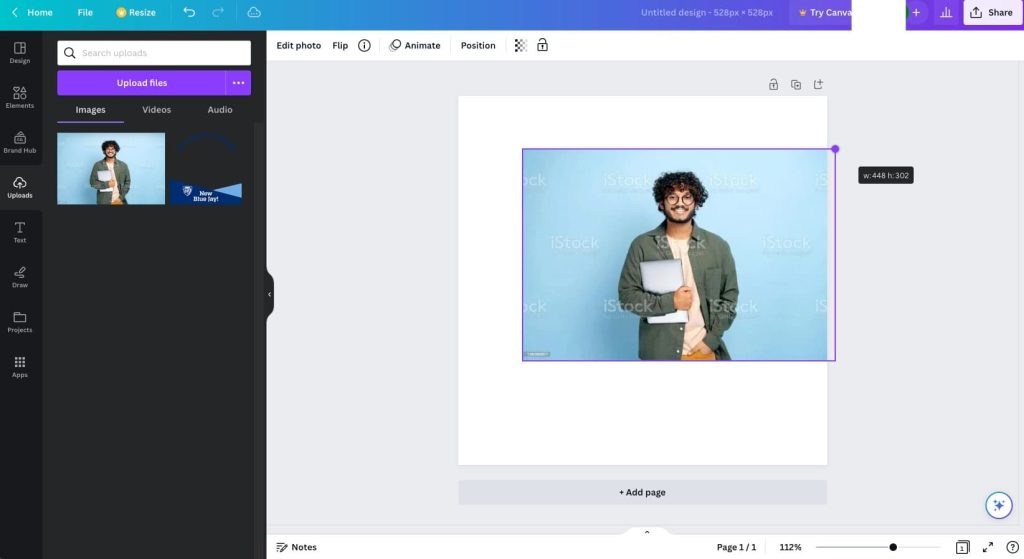Toggle the lock icon in toolbar
The width and height of the screenshot is (1024, 559).
tap(543, 45)
